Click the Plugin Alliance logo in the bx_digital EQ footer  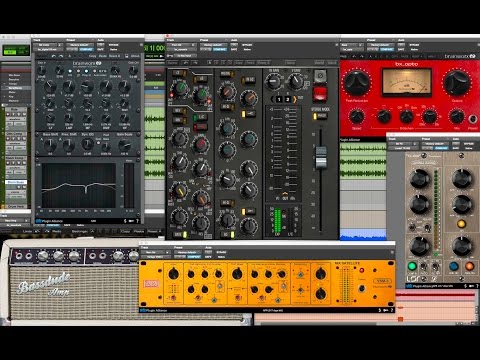tap(50, 221)
